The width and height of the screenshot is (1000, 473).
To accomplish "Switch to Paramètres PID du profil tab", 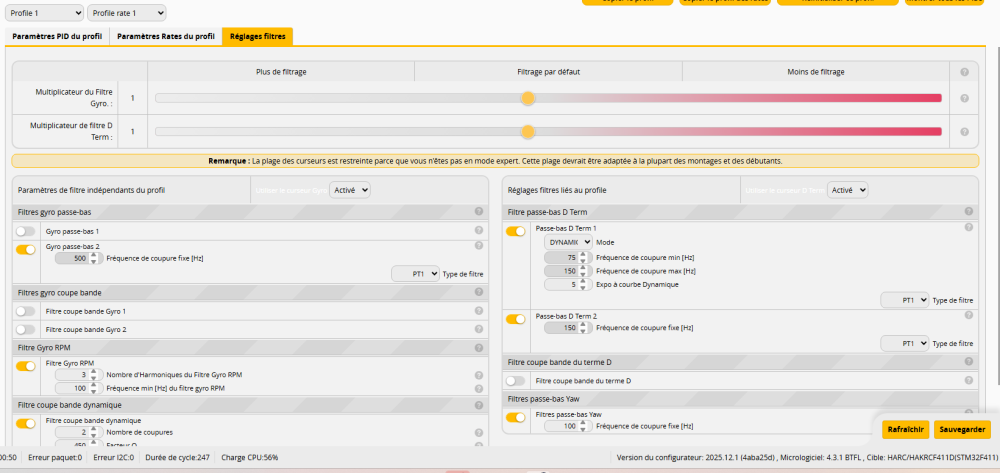I will [x=57, y=36].
